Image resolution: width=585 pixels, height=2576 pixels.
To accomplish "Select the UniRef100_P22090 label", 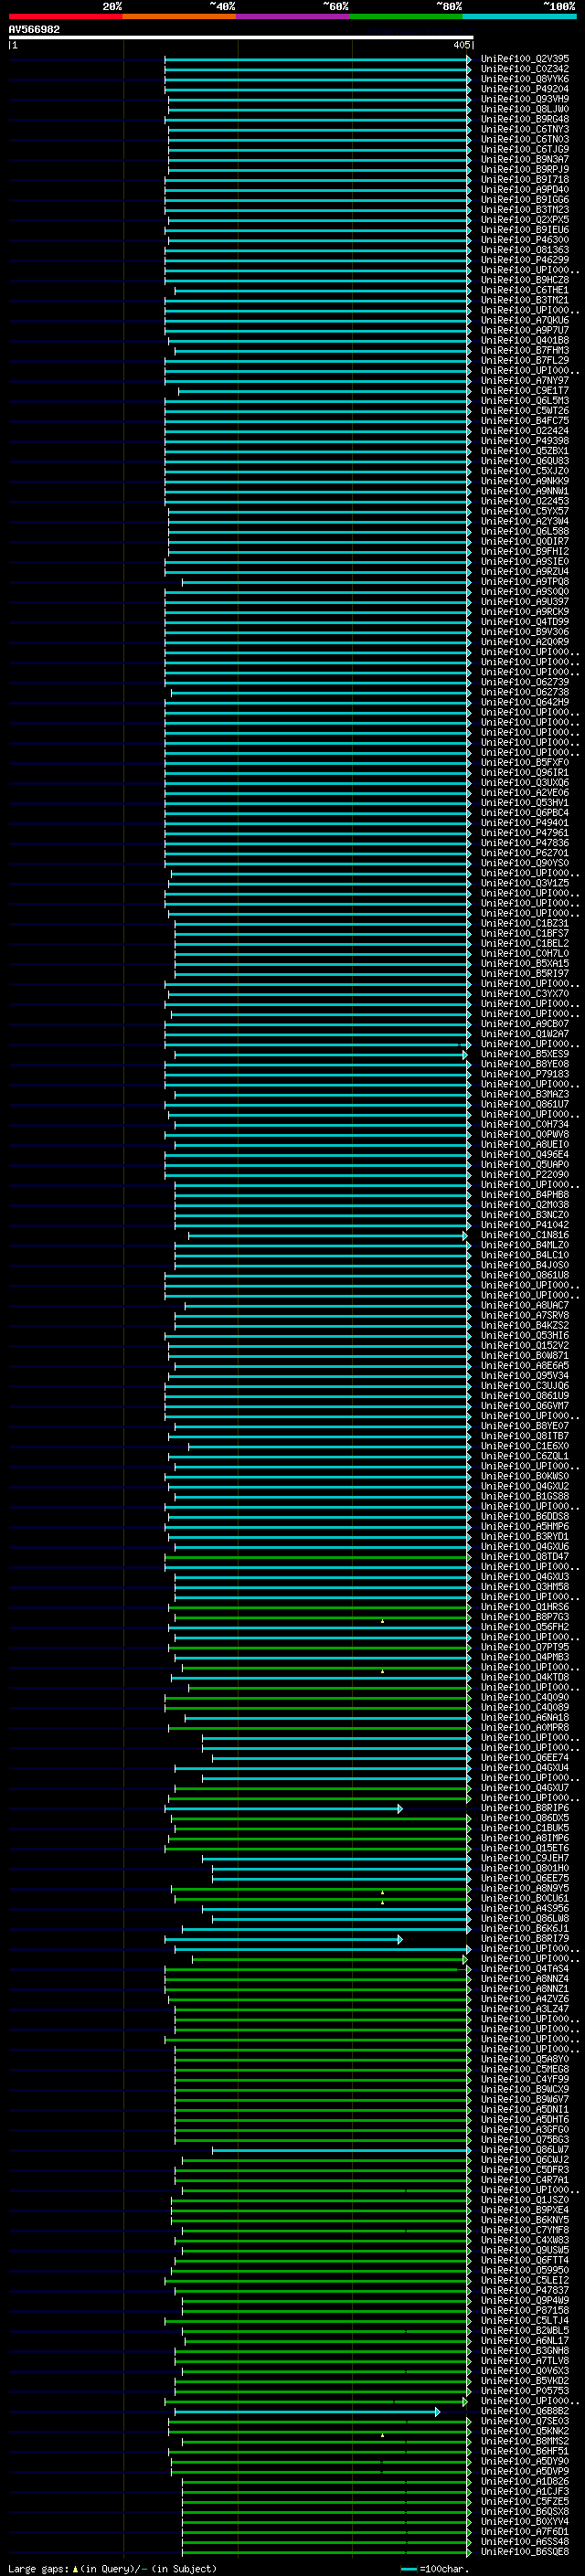I will tap(525, 1175).
